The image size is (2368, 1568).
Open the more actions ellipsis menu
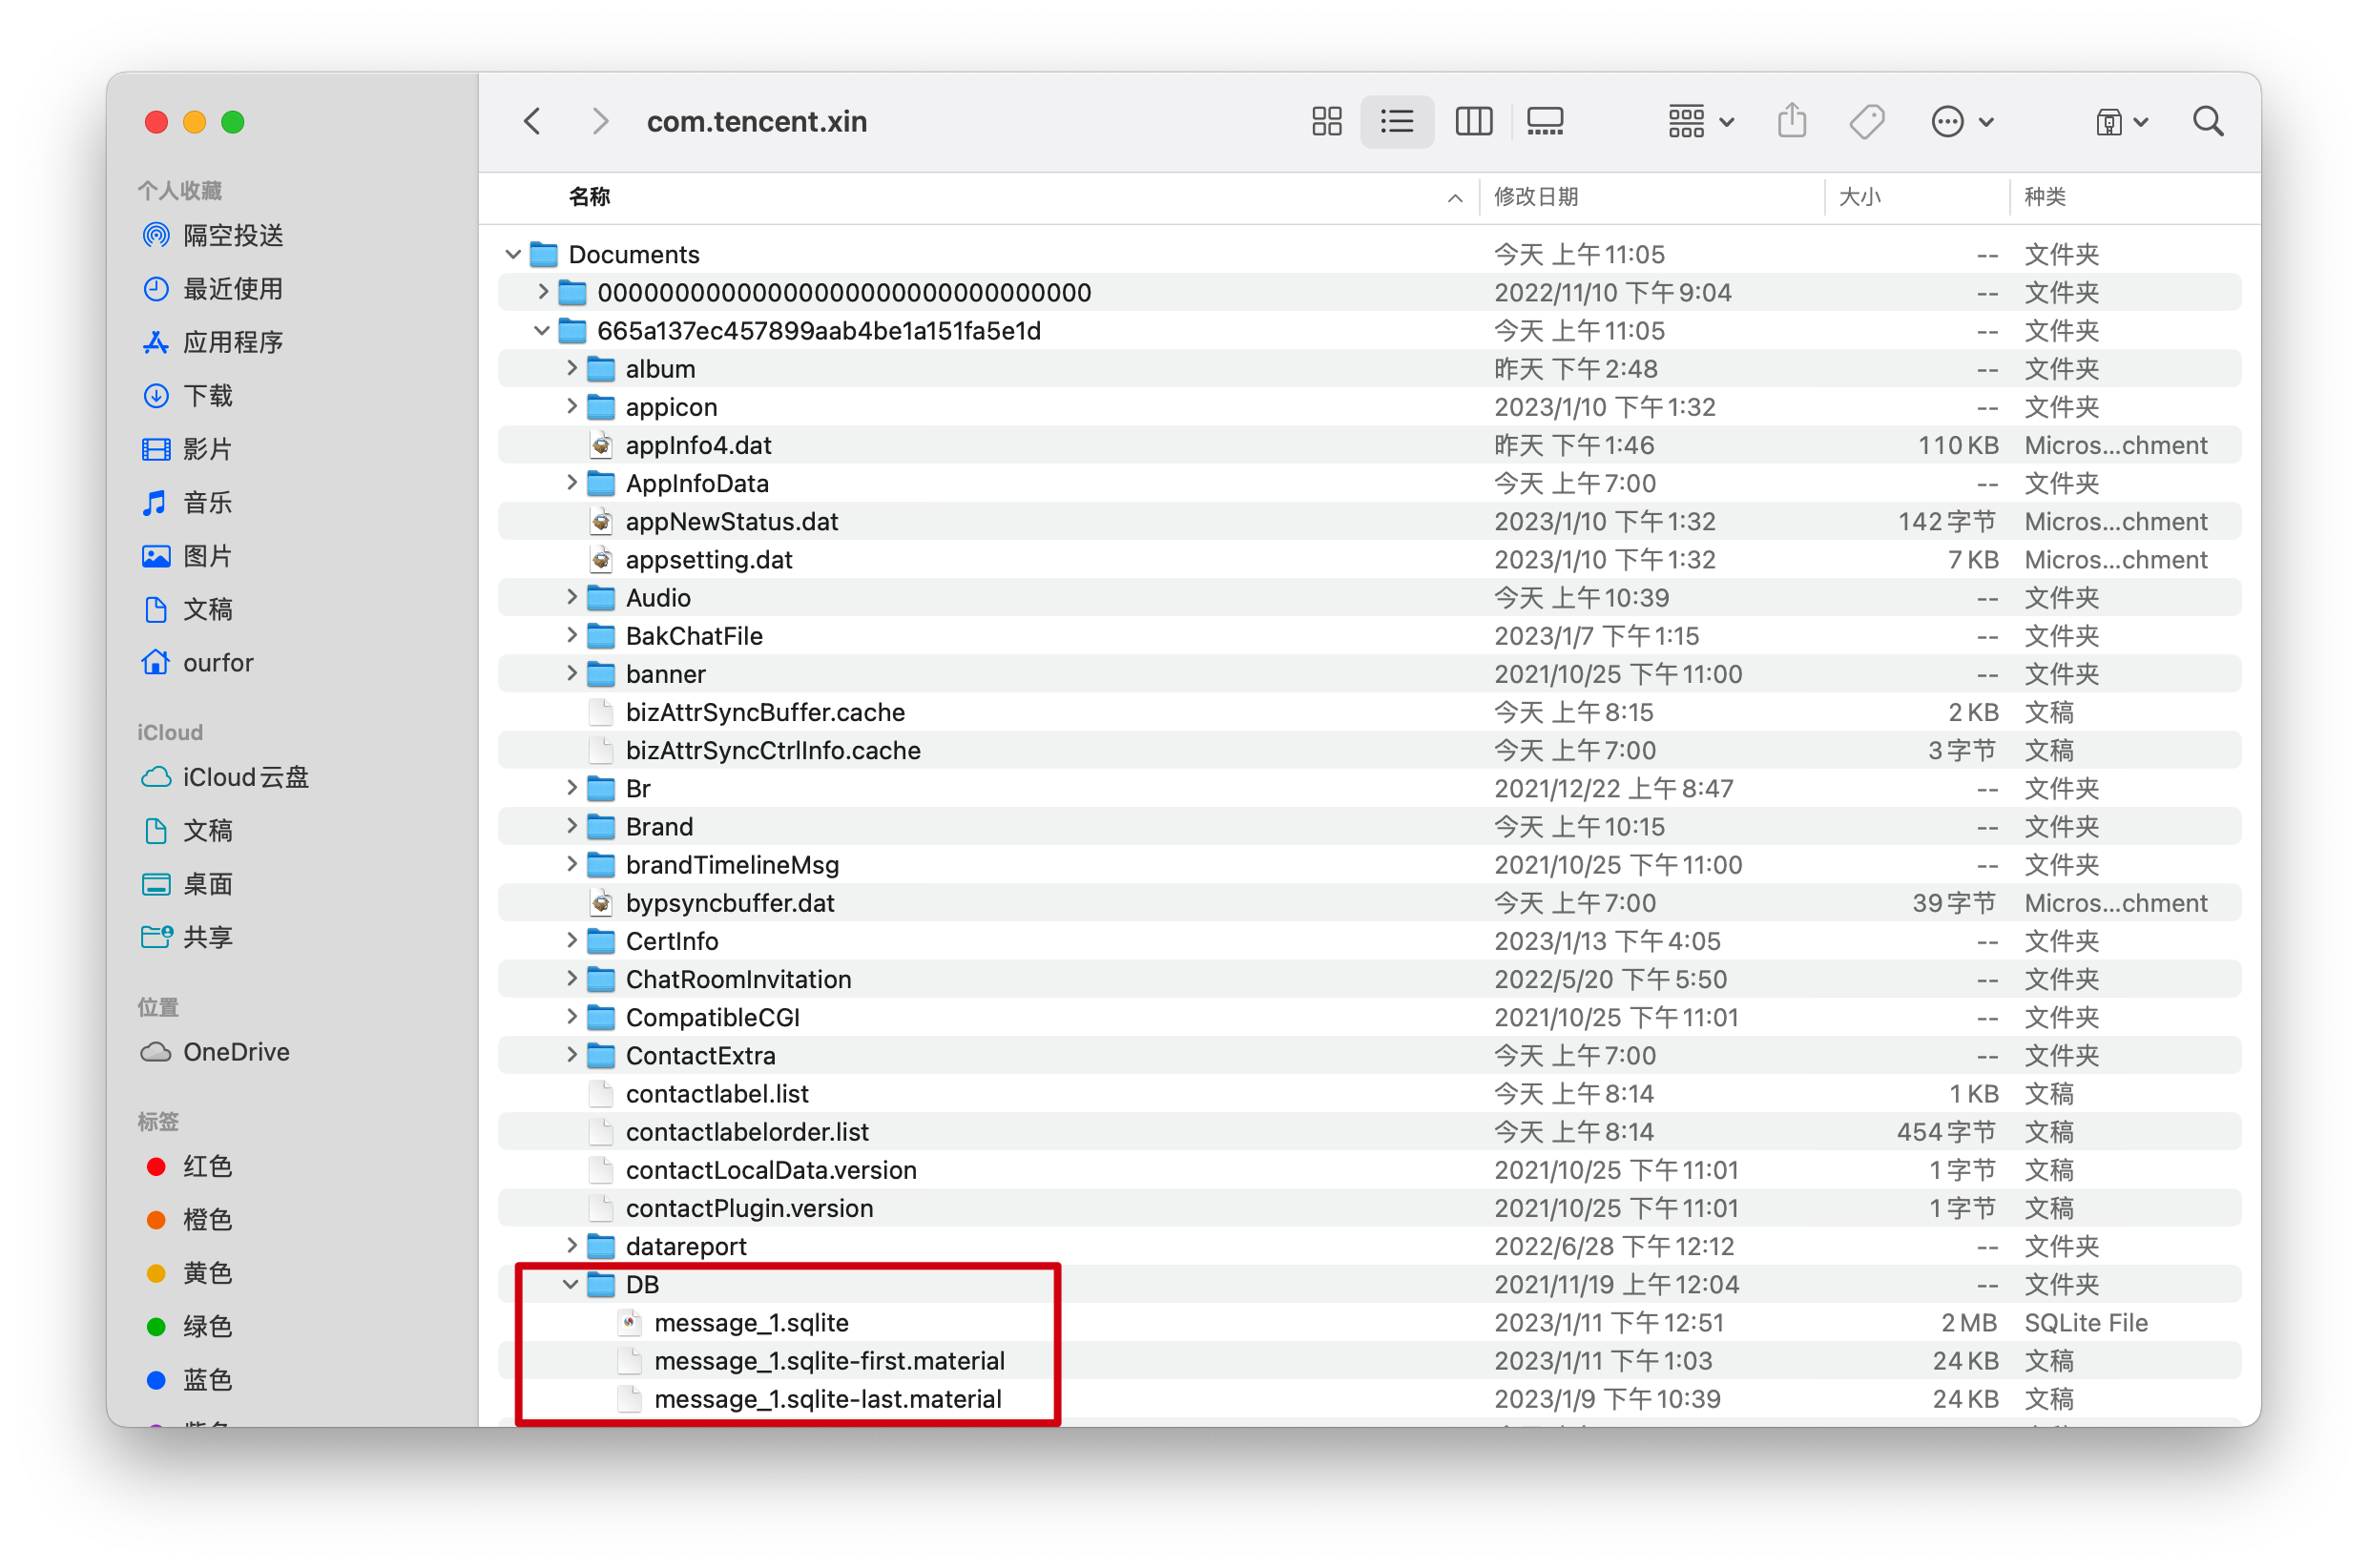[1961, 122]
